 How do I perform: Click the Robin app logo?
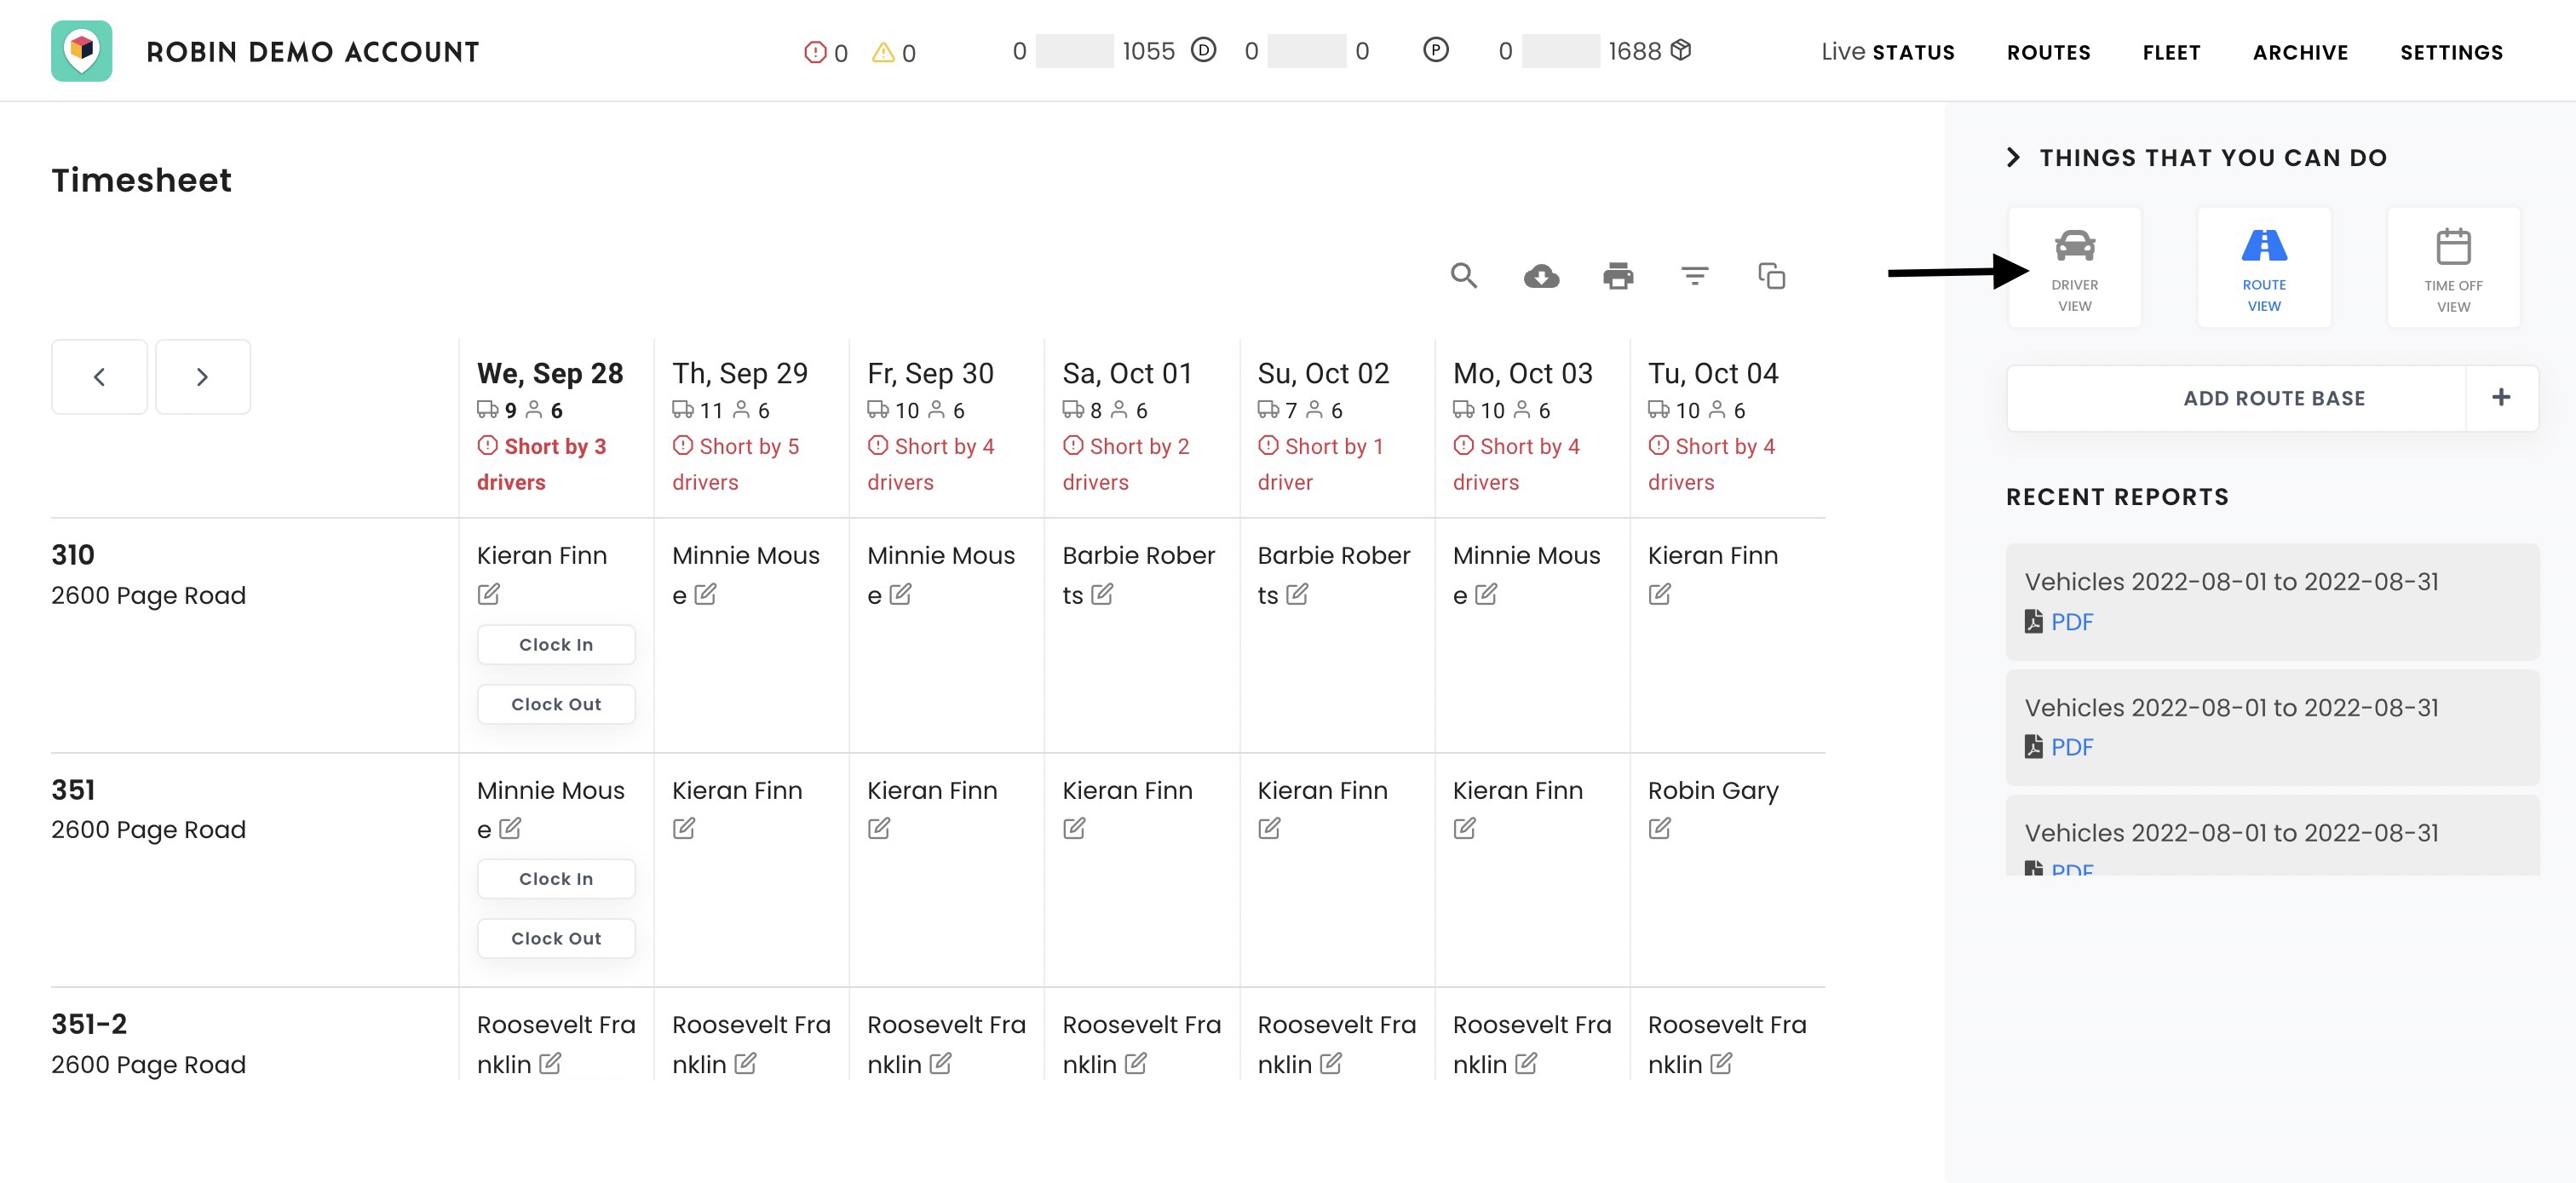82,51
